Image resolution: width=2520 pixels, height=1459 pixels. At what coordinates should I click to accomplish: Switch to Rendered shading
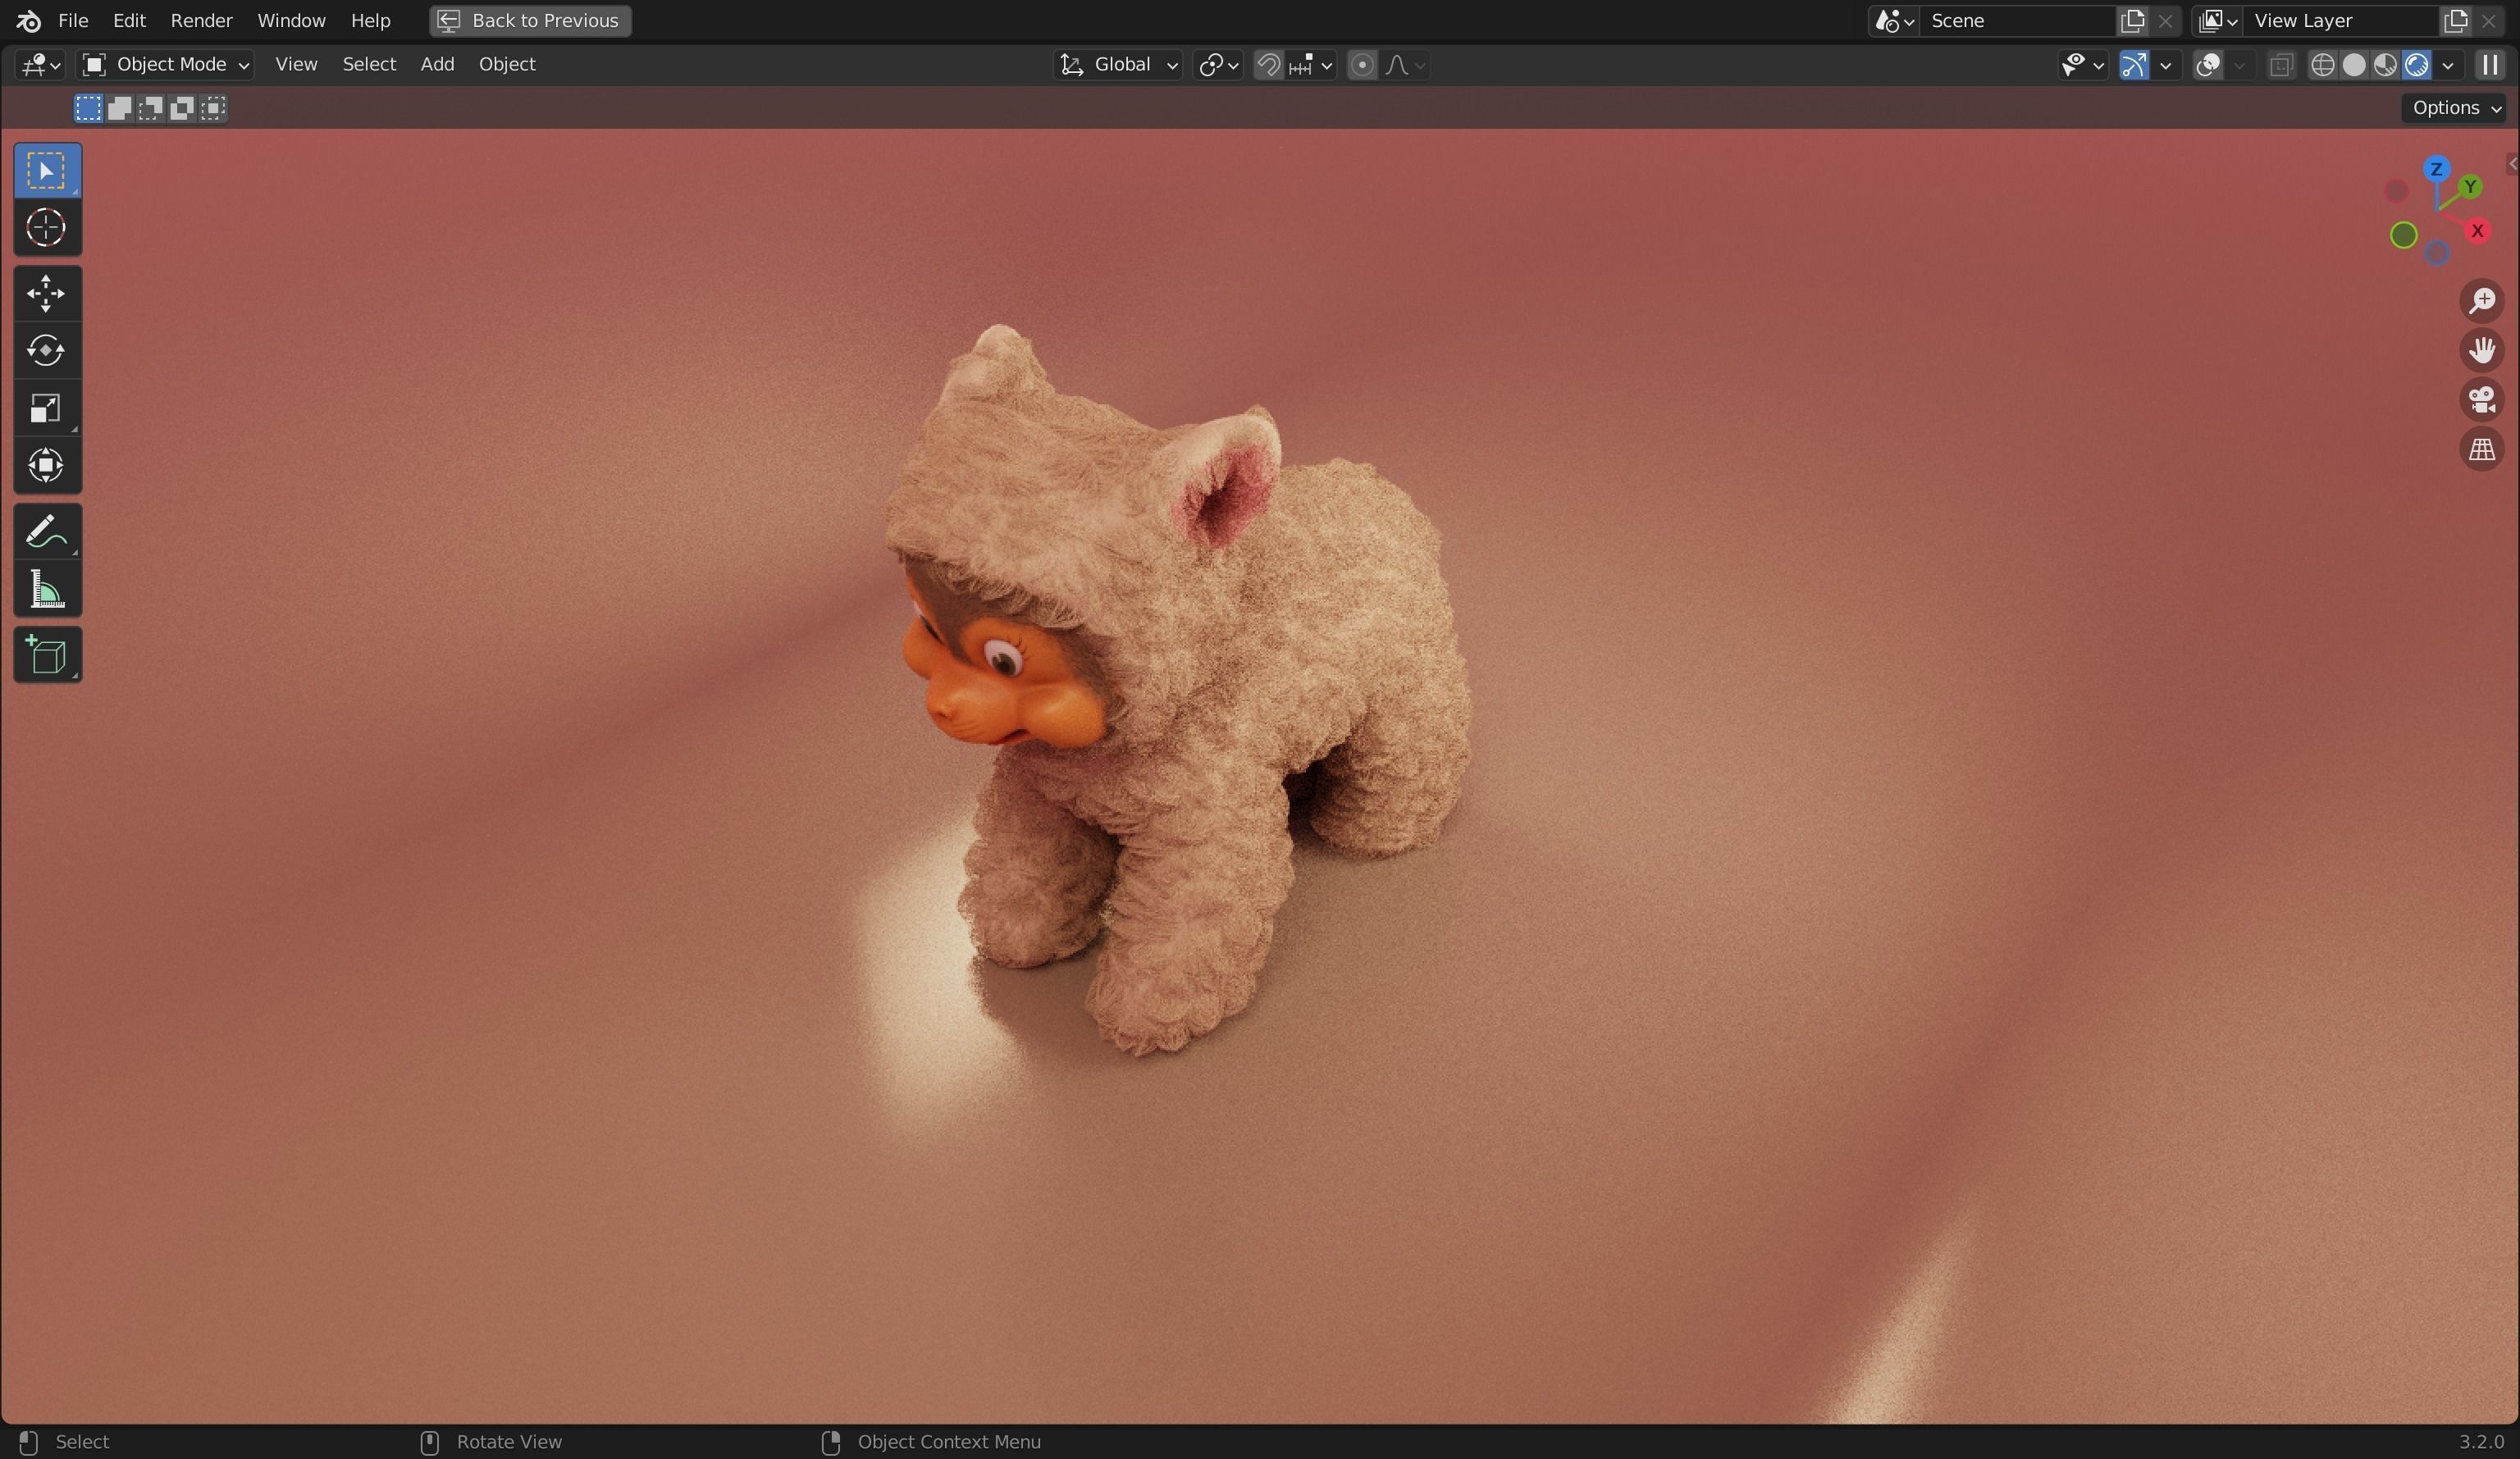point(2416,65)
